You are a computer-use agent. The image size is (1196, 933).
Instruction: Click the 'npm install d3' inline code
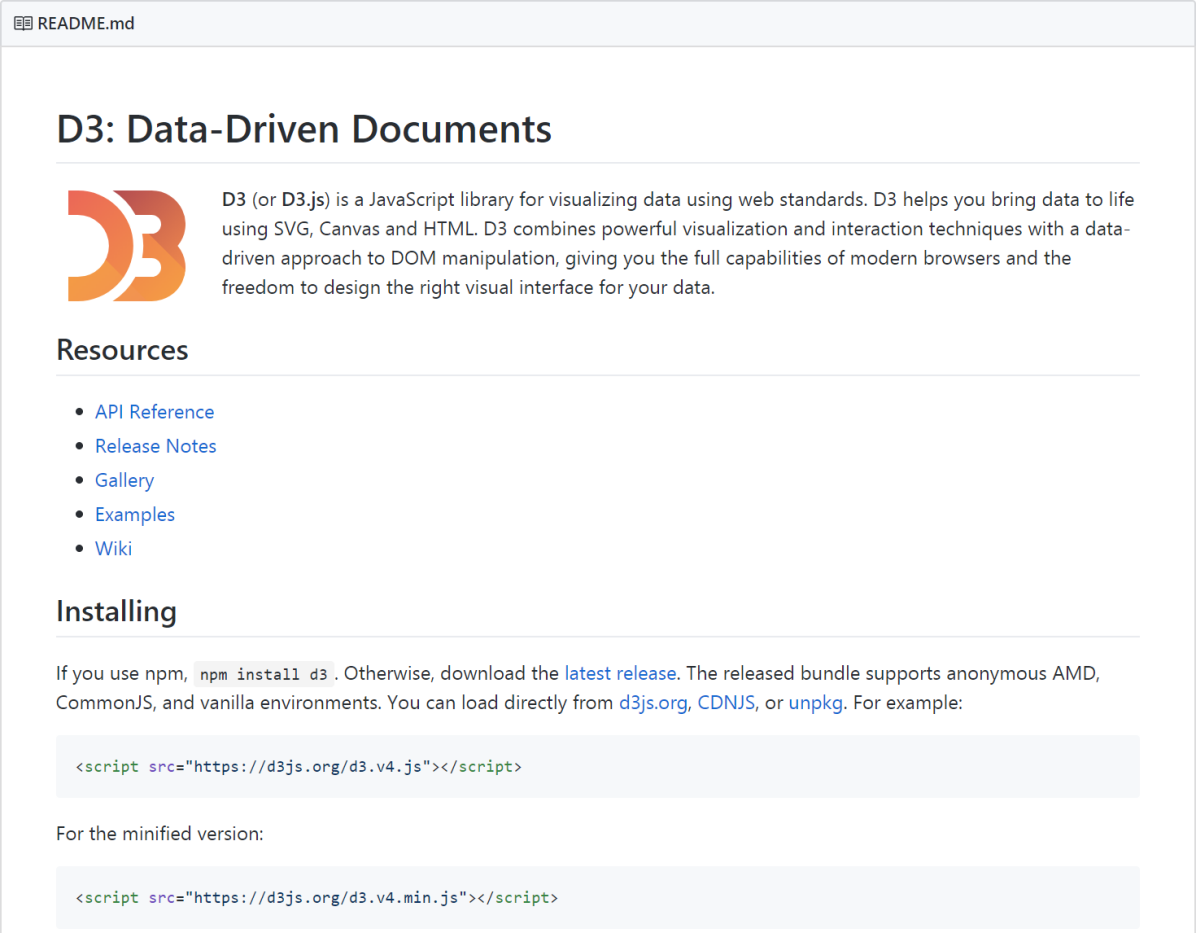click(x=264, y=674)
